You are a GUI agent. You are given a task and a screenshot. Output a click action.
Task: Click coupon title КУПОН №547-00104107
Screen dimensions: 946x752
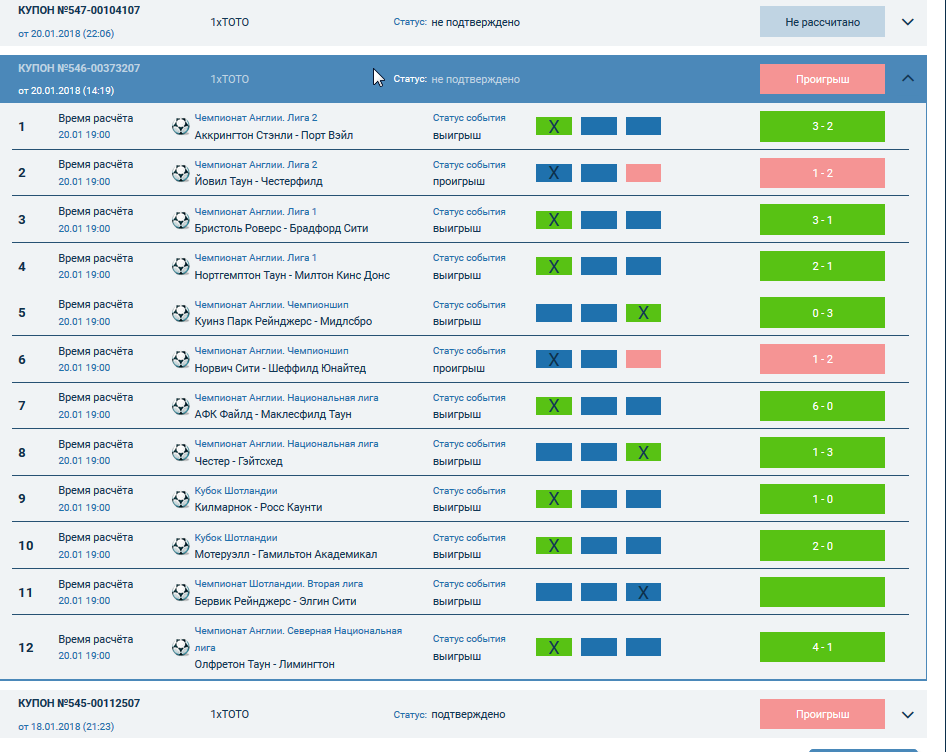[79, 10]
